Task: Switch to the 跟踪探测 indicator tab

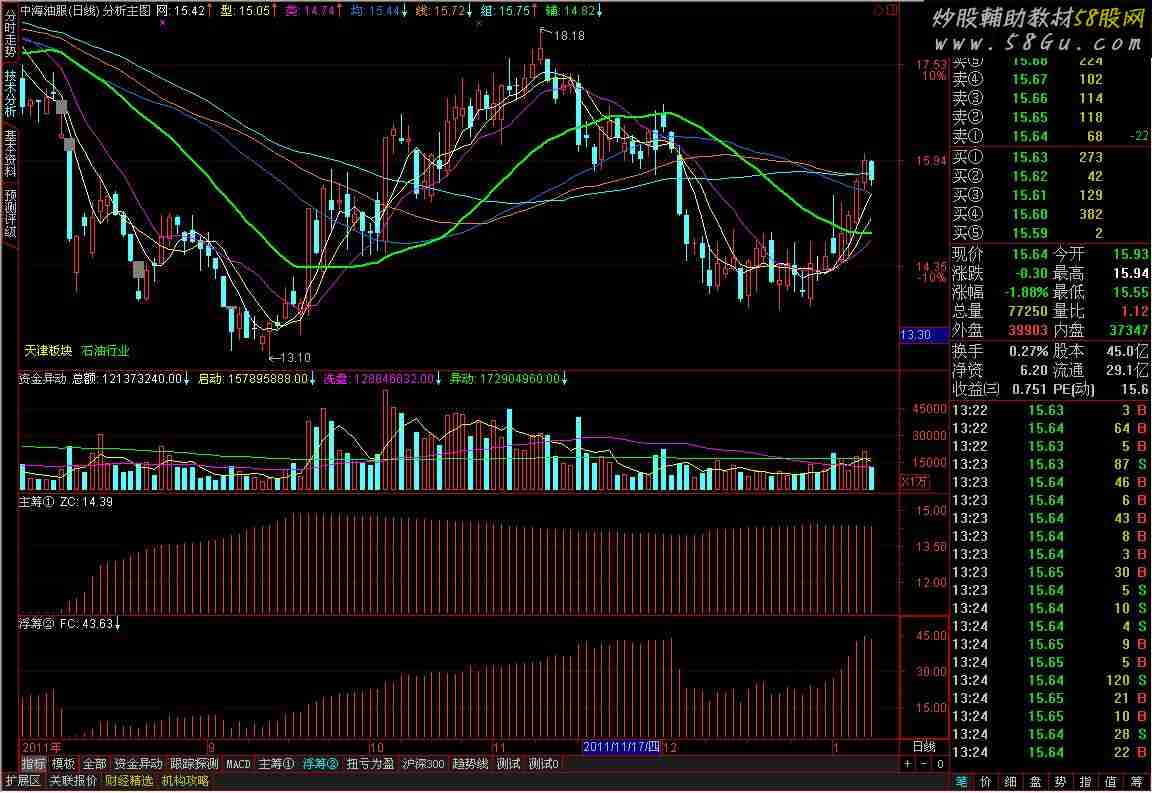Action: [x=195, y=764]
